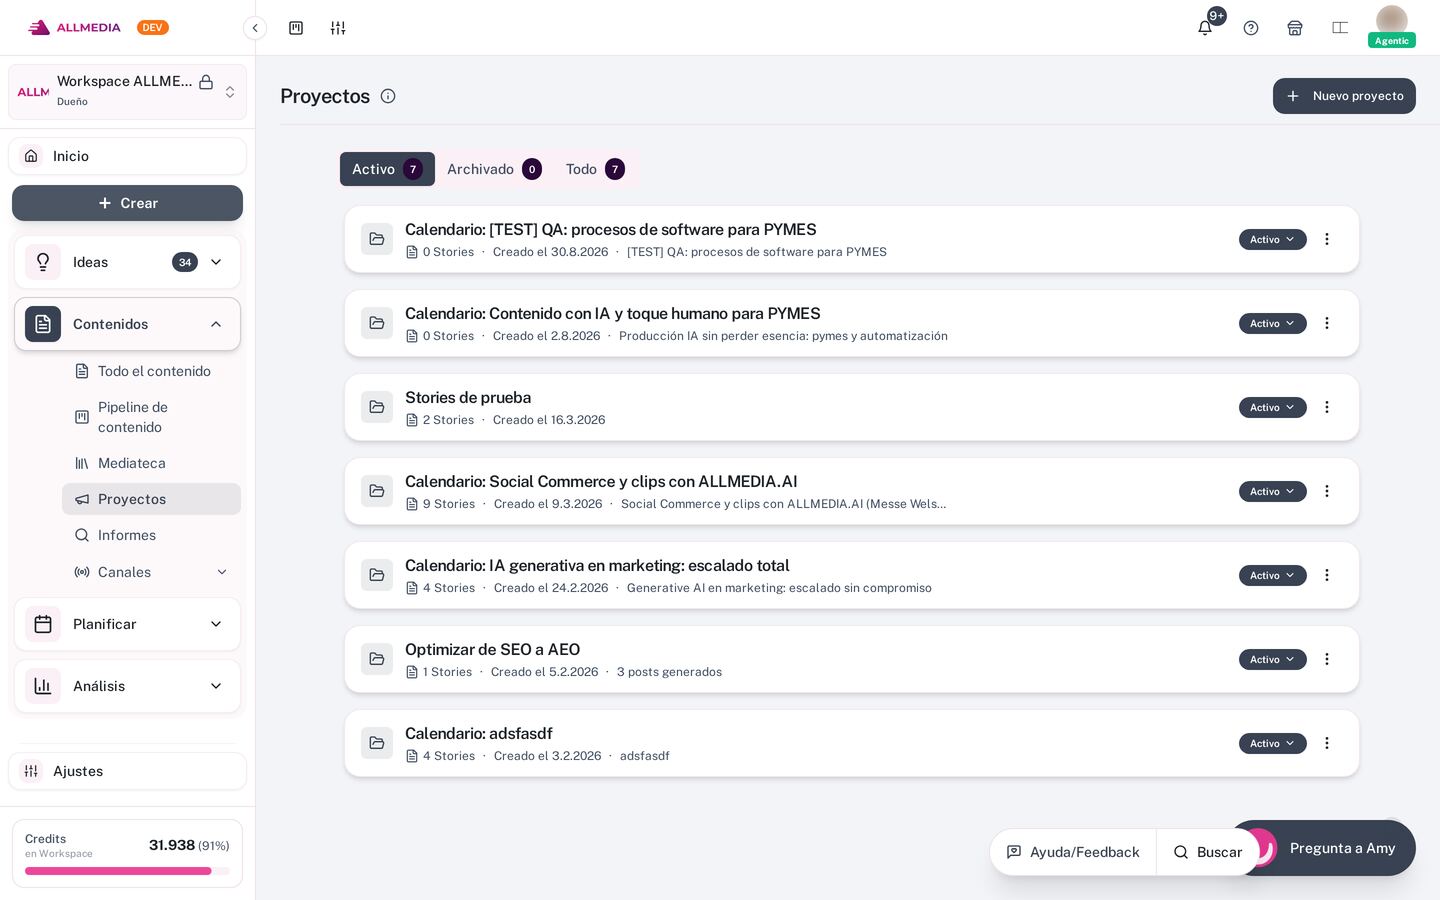Click the info icon beside Proyectos heading
1440x900 pixels.
[x=388, y=96]
